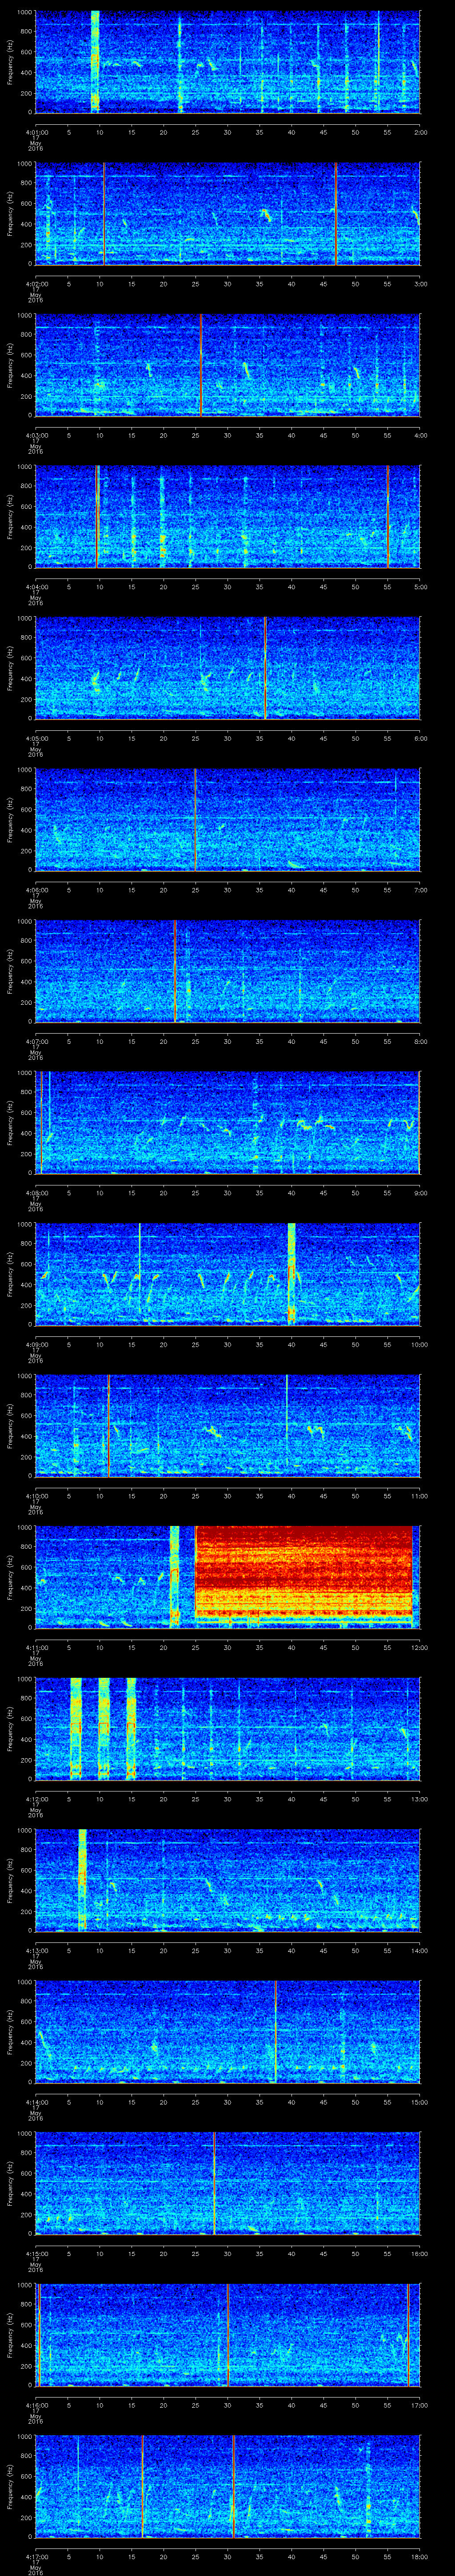Viewport: 455px width, 2576px height.
Task: Pick the spectrogram panel starting at 4:05:00
Action: click(228, 668)
